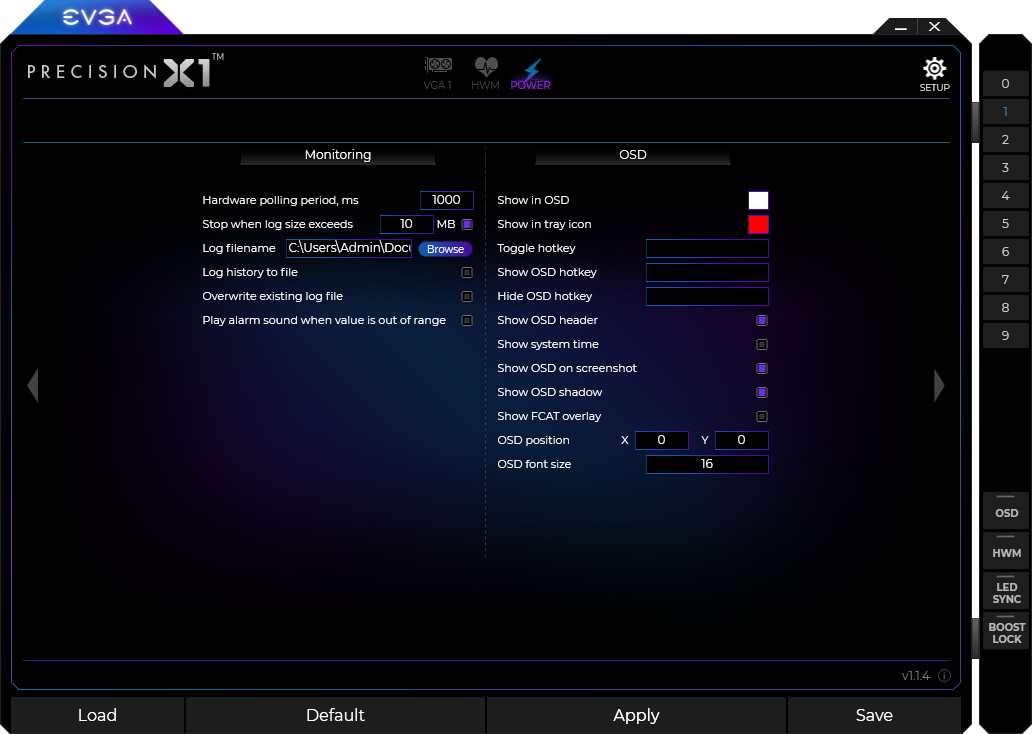Open the HWM hardware monitor page
This screenshot has height=734, width=1032.
(x=486, y=73)
